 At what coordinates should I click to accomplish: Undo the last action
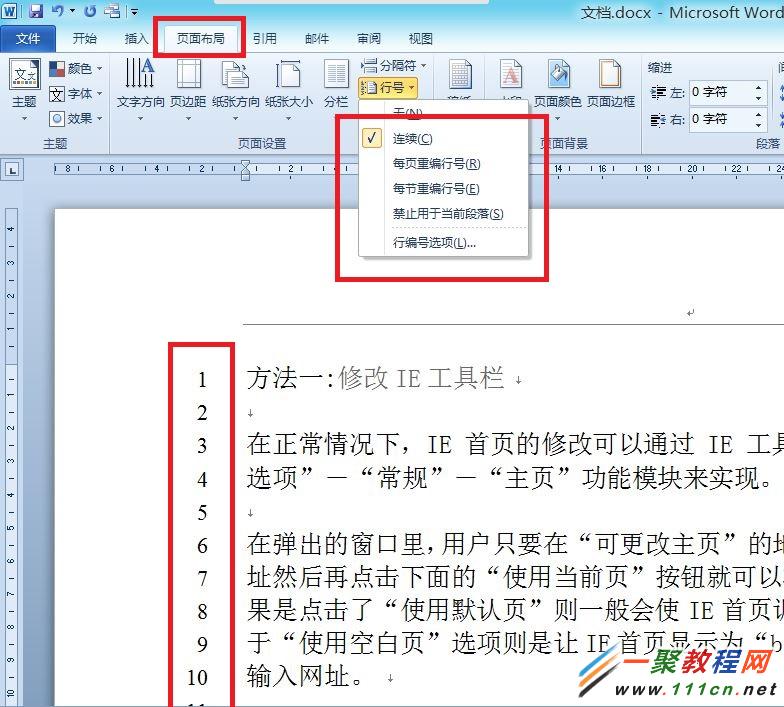58,10
